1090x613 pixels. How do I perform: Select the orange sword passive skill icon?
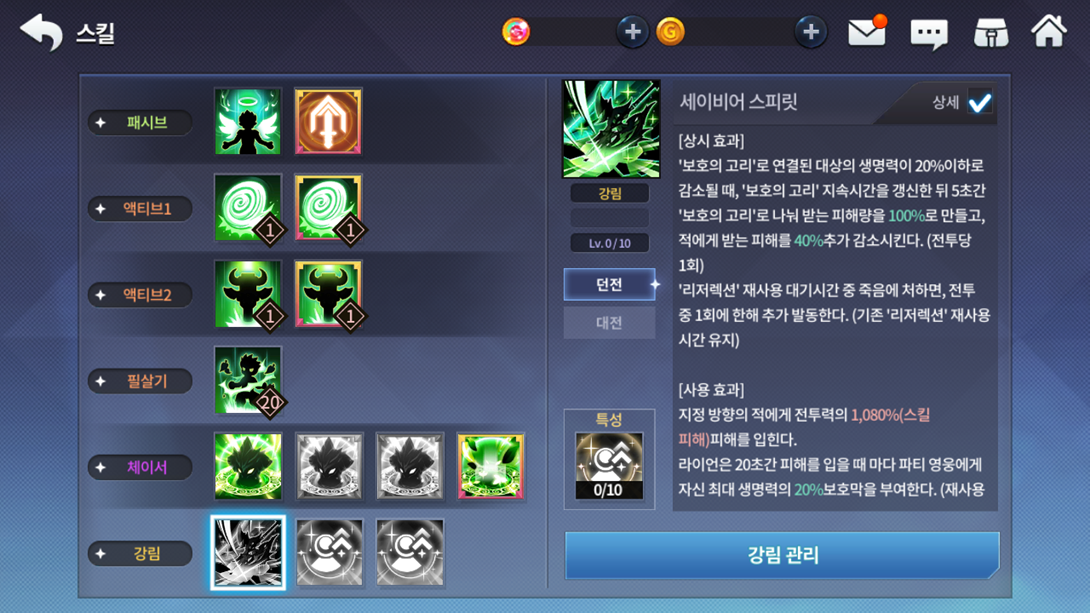tap(328, 121)
